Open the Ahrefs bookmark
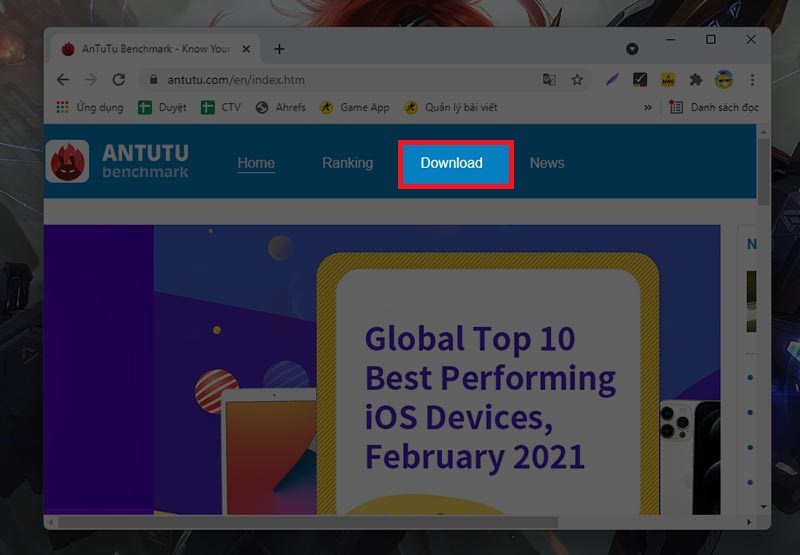This screenshot has width=800, height=555. 281,107
